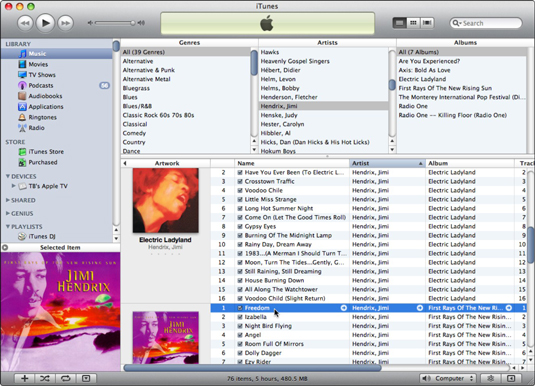Uncheck the Freedom song checkbox
Image resolution: width=535 pixels, height=386 pixels.
[x=240, y=308]
